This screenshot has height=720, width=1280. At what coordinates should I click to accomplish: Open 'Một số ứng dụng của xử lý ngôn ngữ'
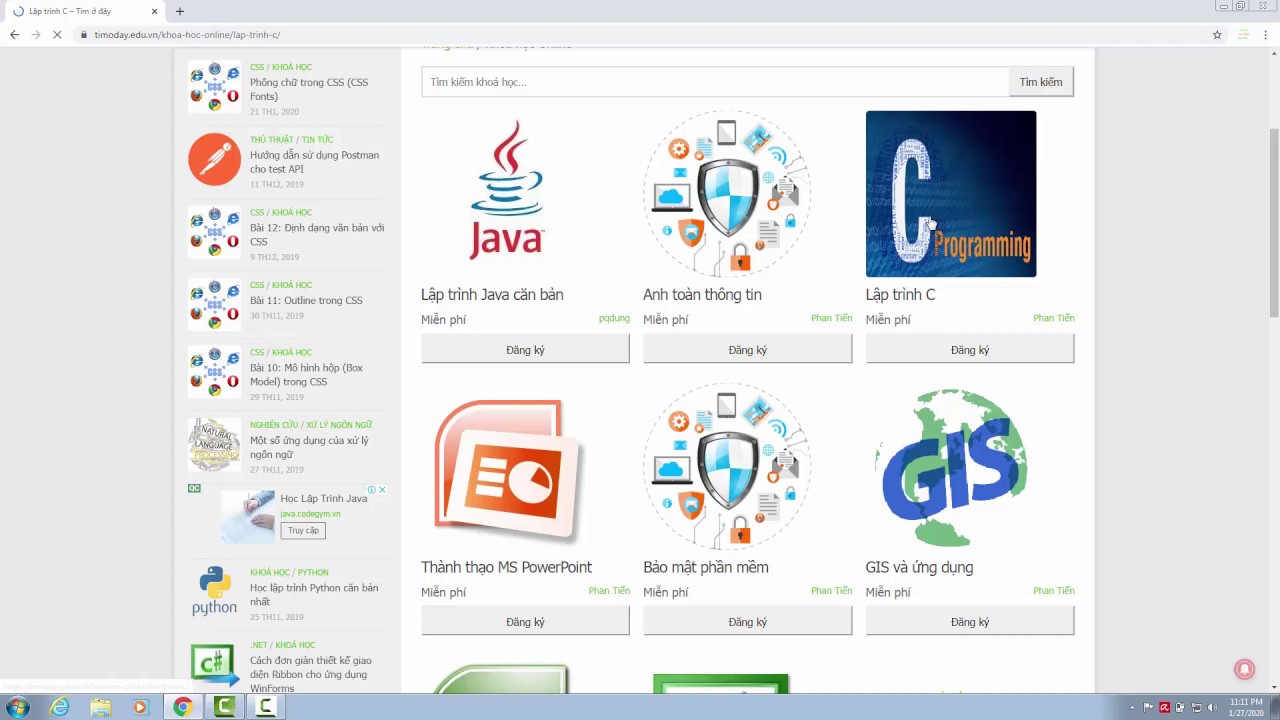click(x=309, y=447)
